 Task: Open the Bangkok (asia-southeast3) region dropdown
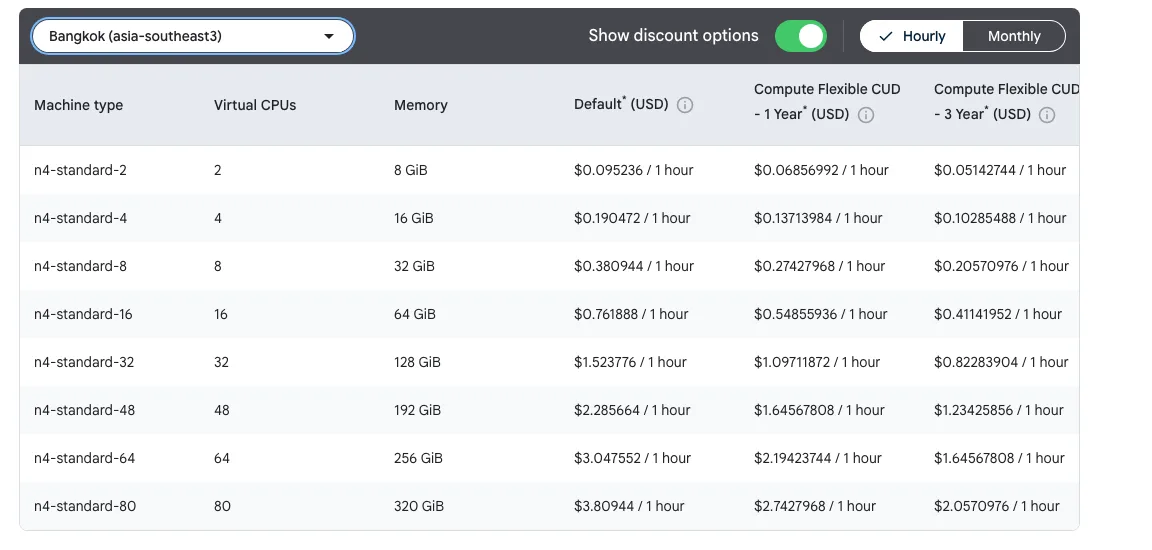pyautogui.click(x=192, y=36)
